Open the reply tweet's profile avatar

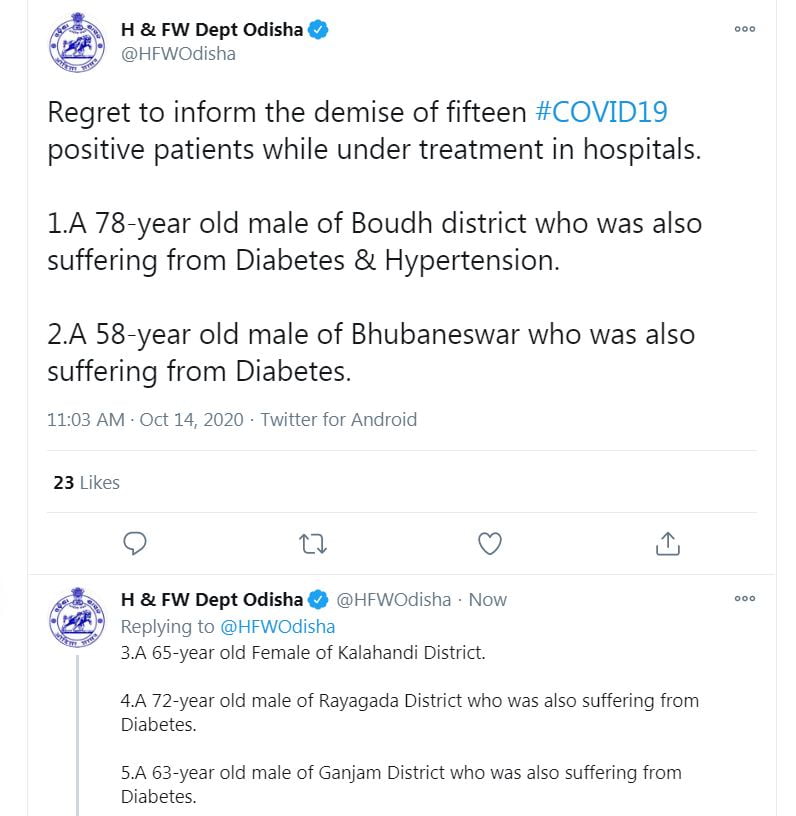tap(77, 616)
